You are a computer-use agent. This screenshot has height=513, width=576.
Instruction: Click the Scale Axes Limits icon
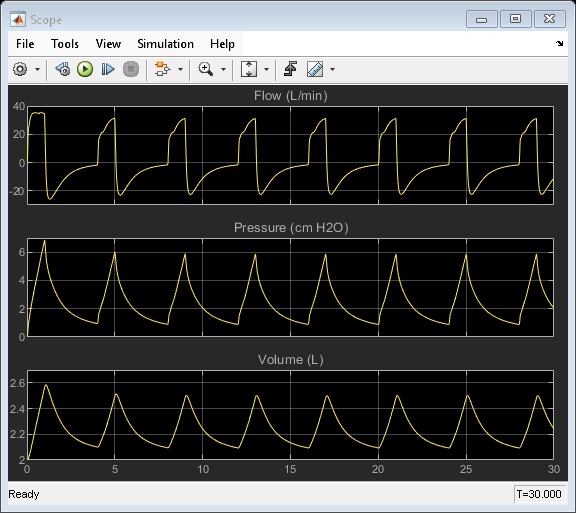click(249, 69)
